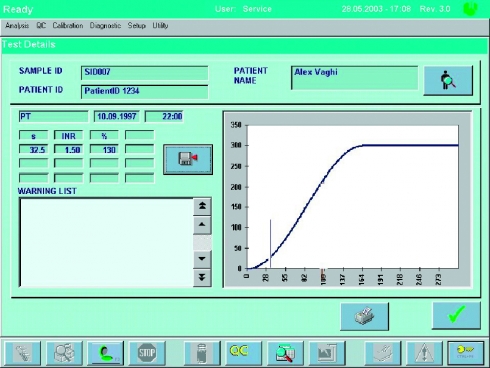The image size is (490, 368).
Task: Click the patient search magnifier icon
Action: coord(448,81)
